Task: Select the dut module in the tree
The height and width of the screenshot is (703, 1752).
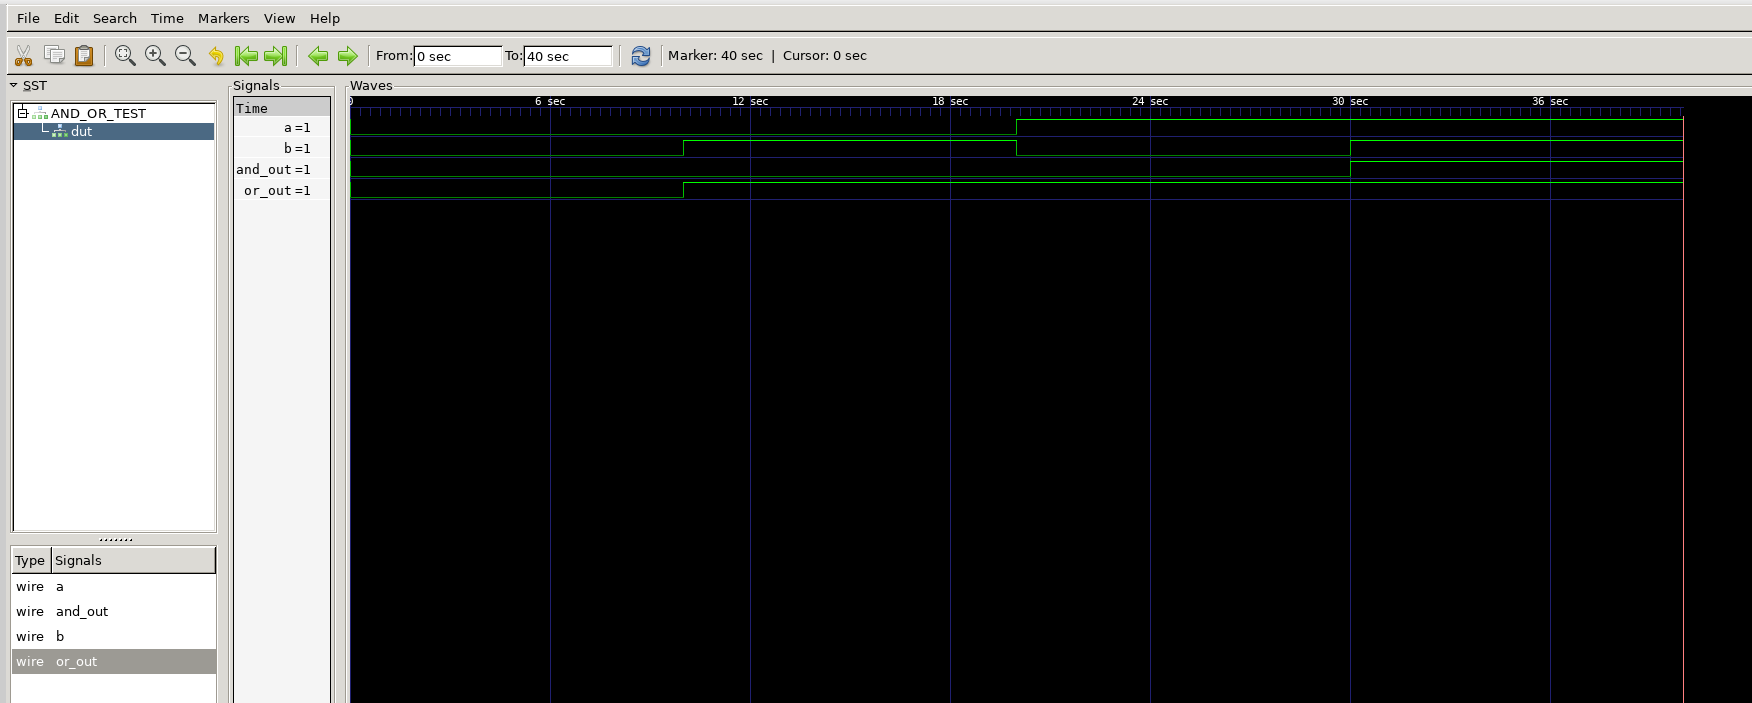Action: [x=81, y=131]
